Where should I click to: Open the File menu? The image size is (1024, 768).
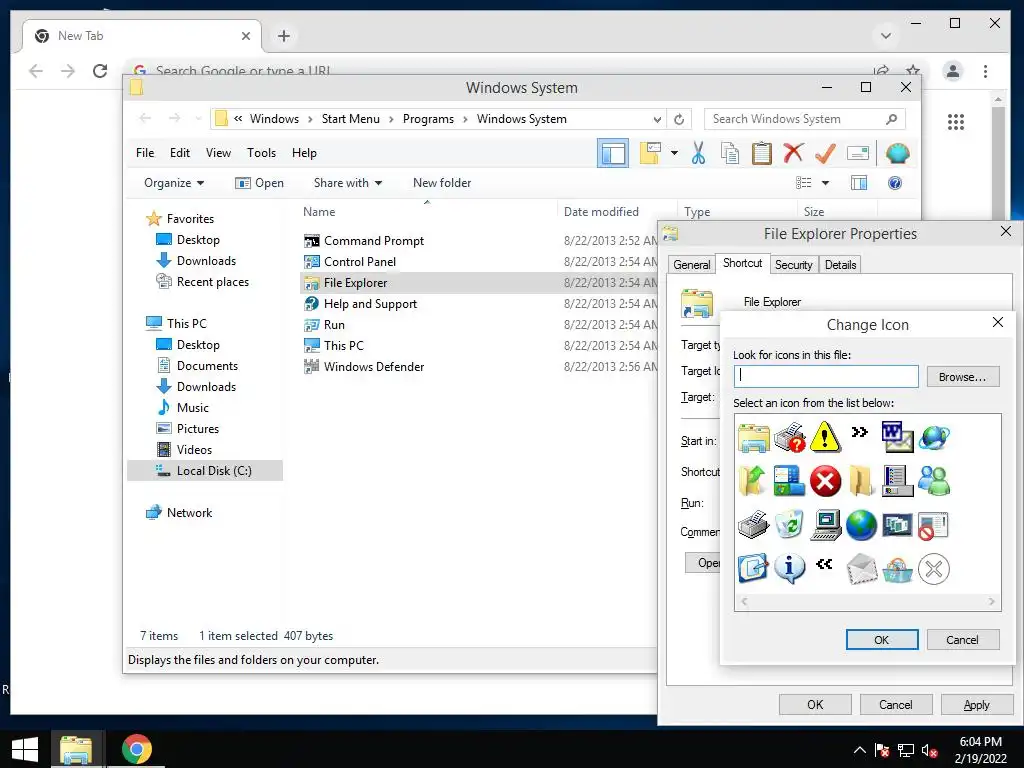(x=145, y=153)
